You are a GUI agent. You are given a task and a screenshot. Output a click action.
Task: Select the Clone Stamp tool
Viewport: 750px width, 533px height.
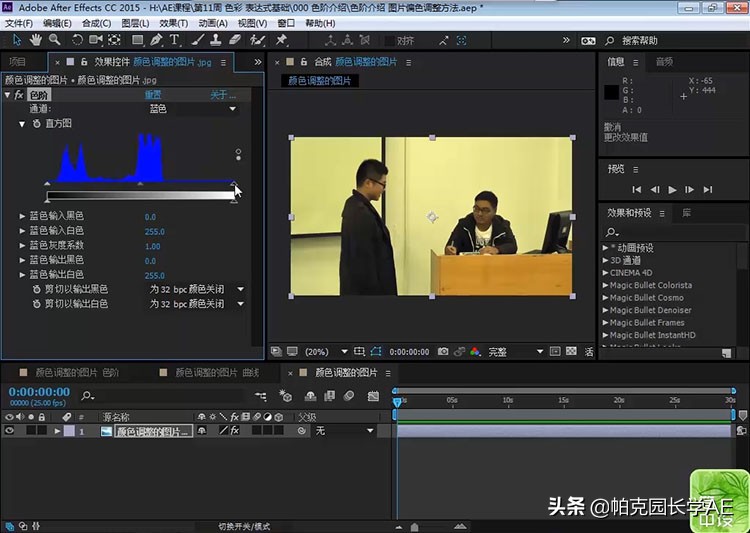point(216,40)
